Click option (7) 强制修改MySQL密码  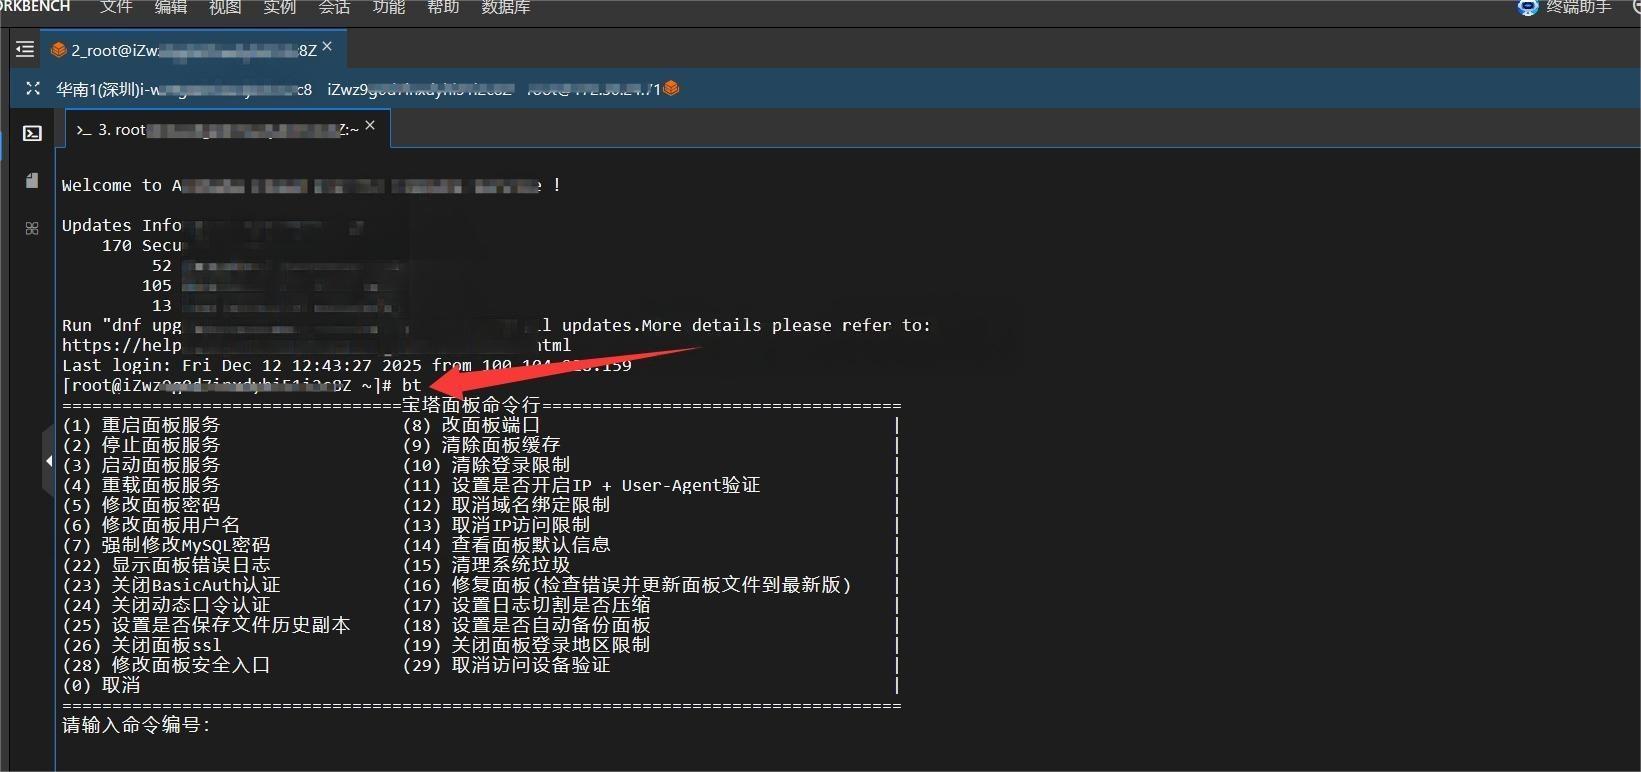(166, 545)
